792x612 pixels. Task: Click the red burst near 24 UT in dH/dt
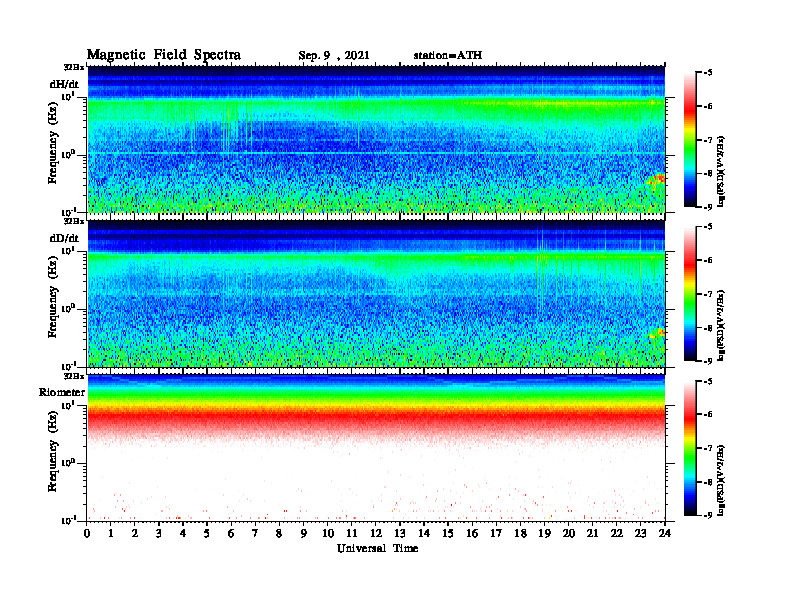657,179
